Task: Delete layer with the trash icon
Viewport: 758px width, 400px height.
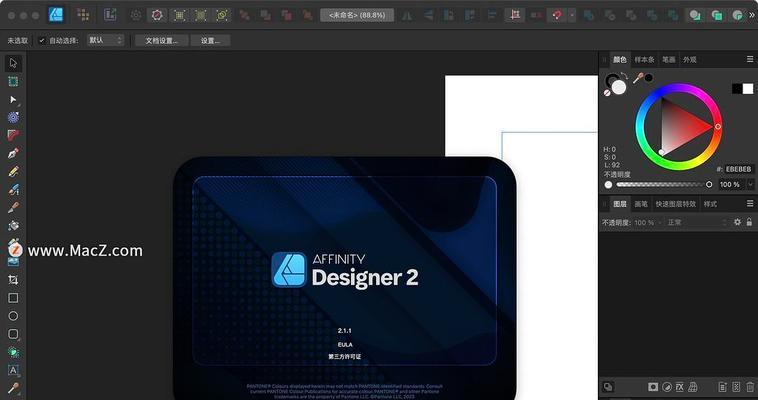Action: [750, 387]
